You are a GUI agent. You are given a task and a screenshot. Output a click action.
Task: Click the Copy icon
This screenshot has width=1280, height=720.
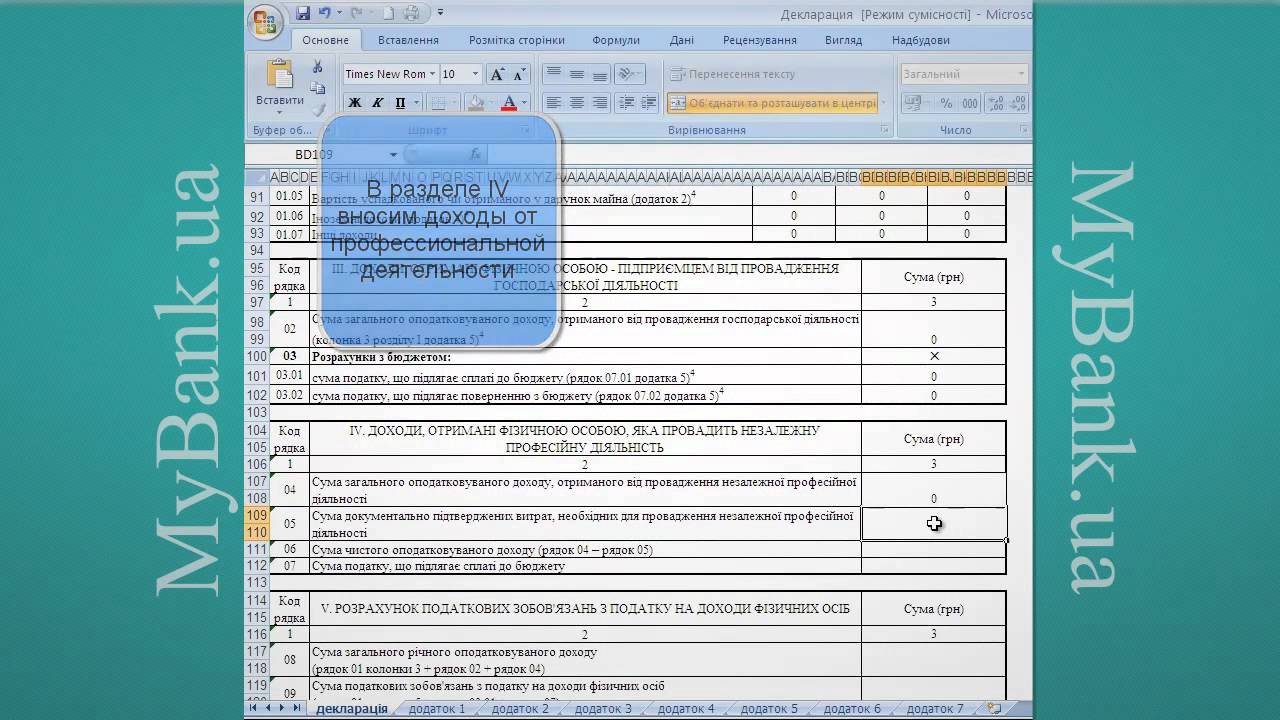click(x=318, y=88)
